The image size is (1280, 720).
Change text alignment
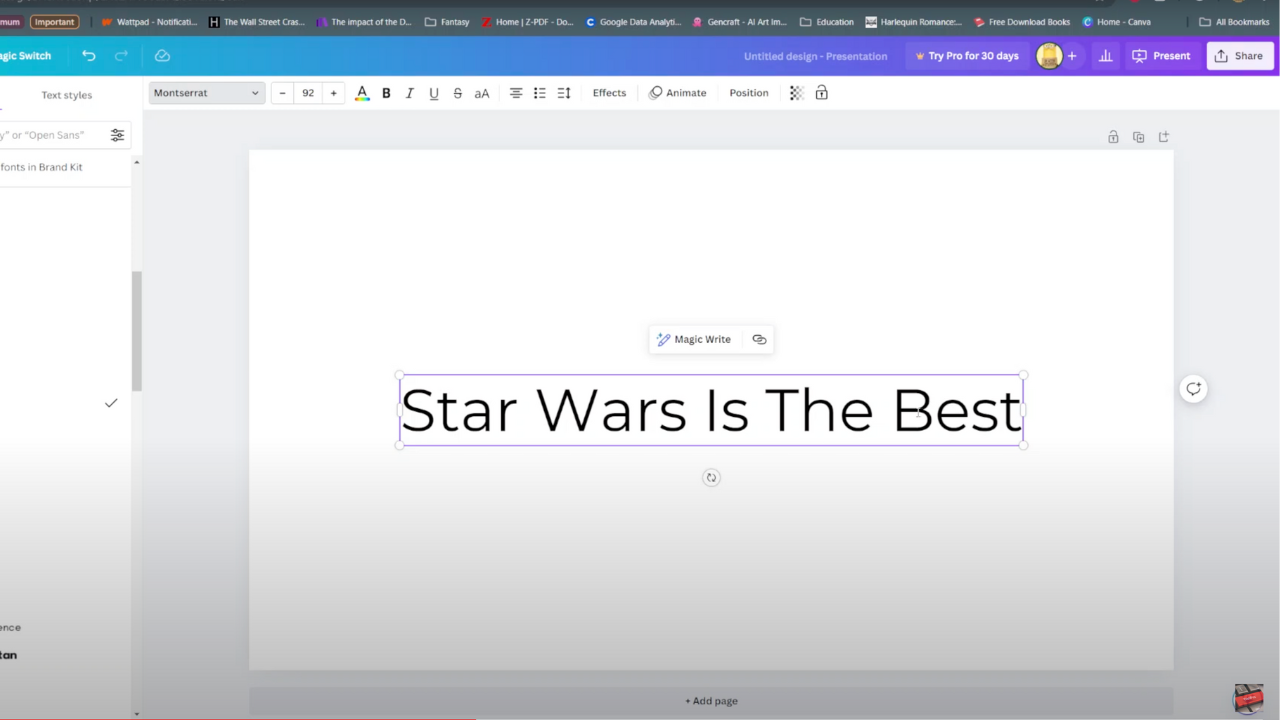(516, 93)
